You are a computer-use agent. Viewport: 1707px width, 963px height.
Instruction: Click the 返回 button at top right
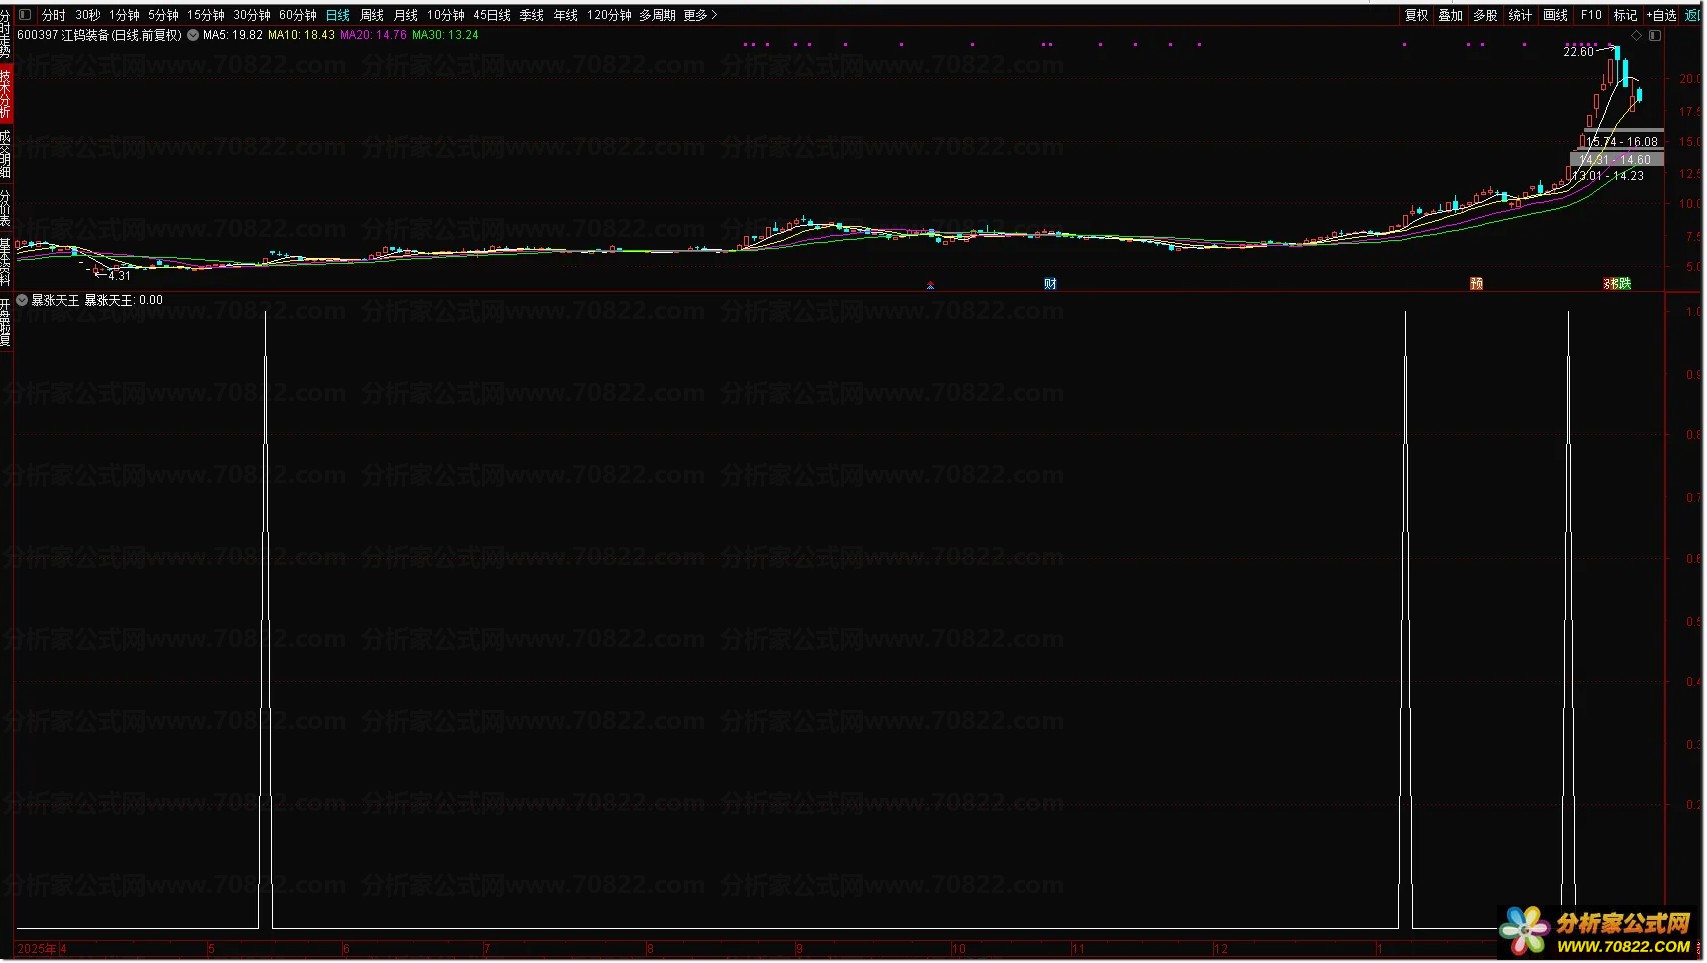(1693, 15)
